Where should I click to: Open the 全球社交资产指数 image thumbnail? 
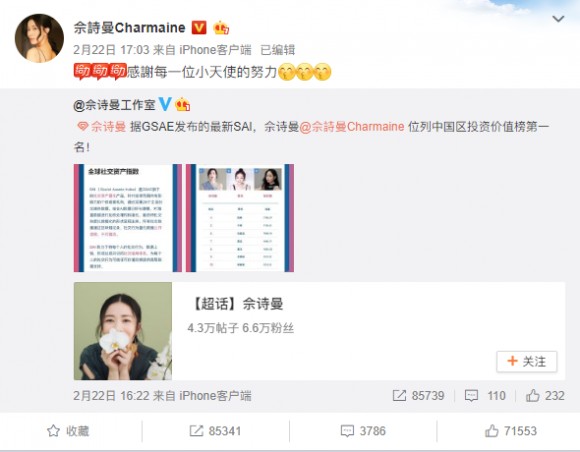128,218
